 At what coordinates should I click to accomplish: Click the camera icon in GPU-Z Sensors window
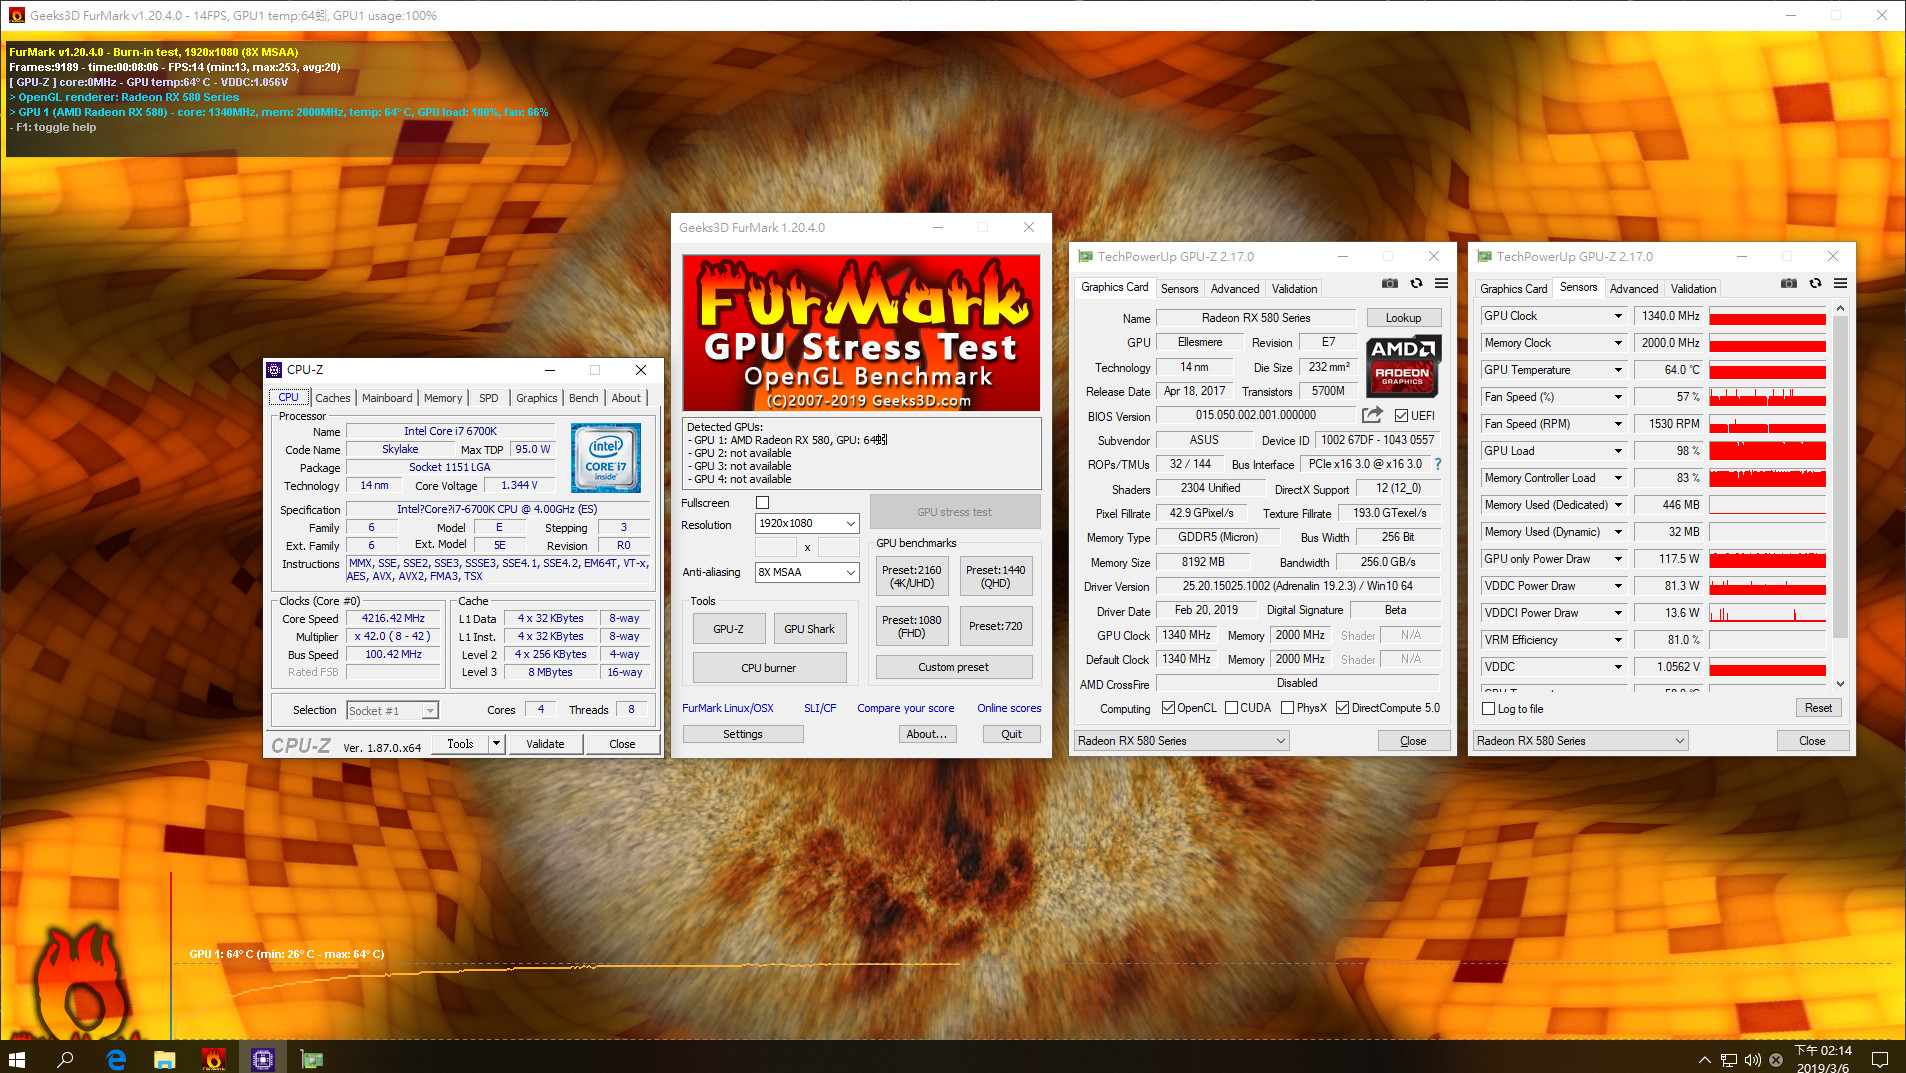(1789, 284)
